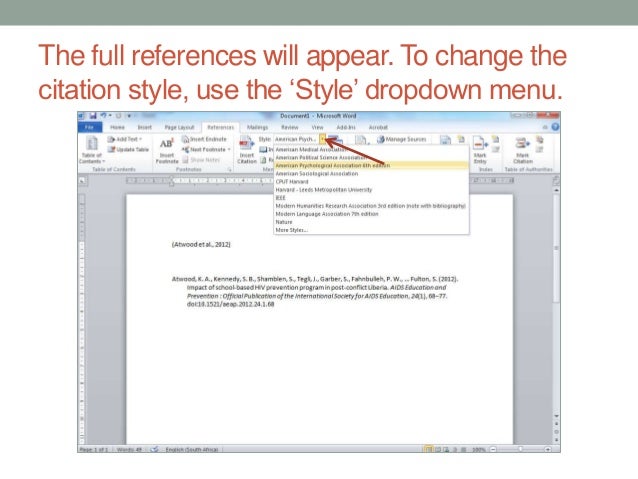Open the File tab

point(89,127)
